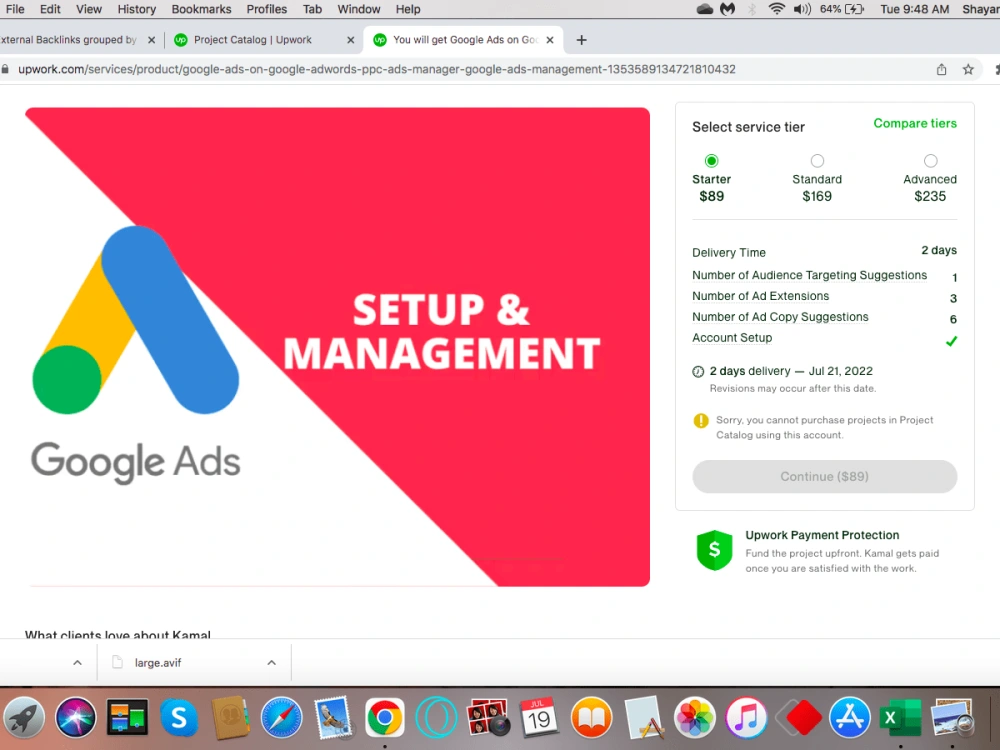Launch Siri from the dock
Screen dimensions: 1000x750
76,717
